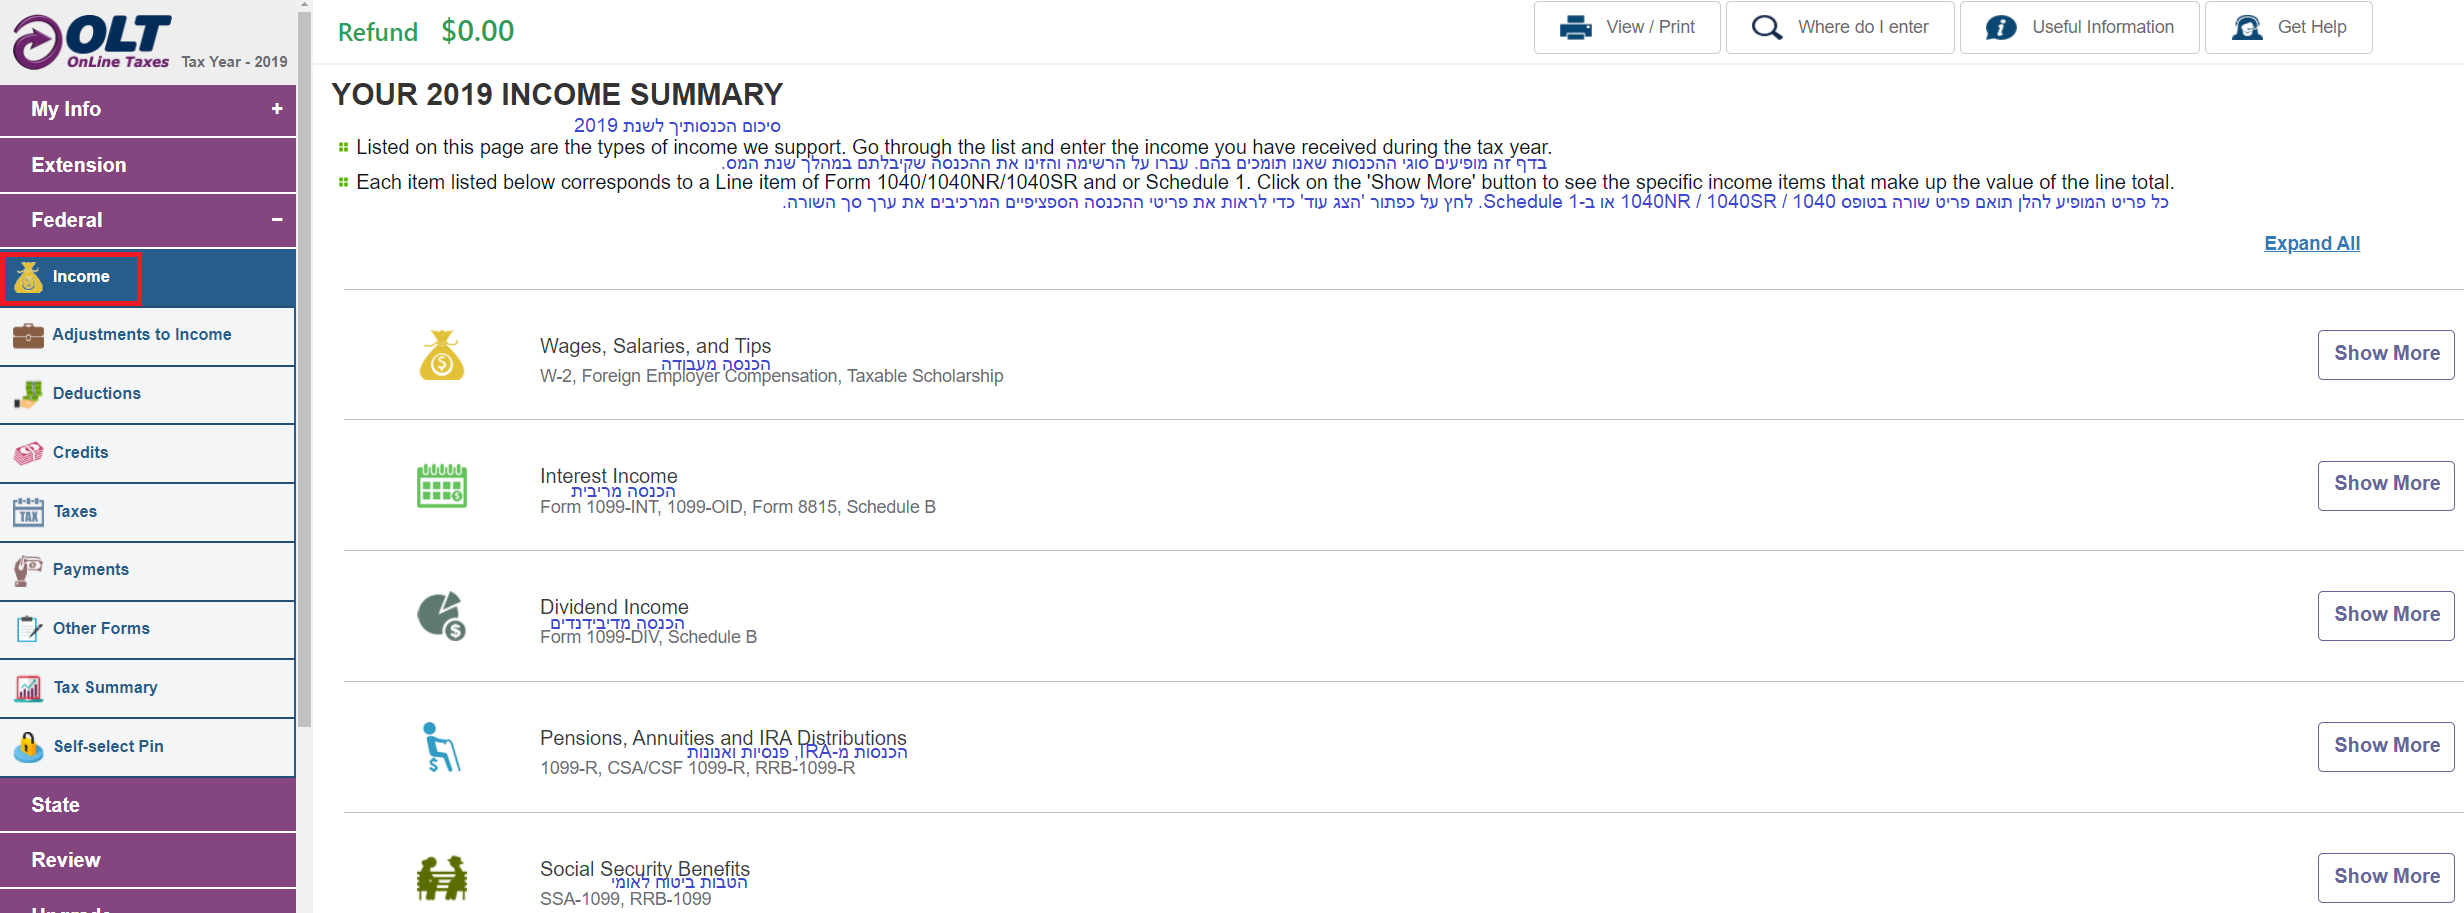Image resolution: width=2464 pixels, height=913 pixels.
Task: Click the Tax Summary chart icon
Action: (28, 688)
